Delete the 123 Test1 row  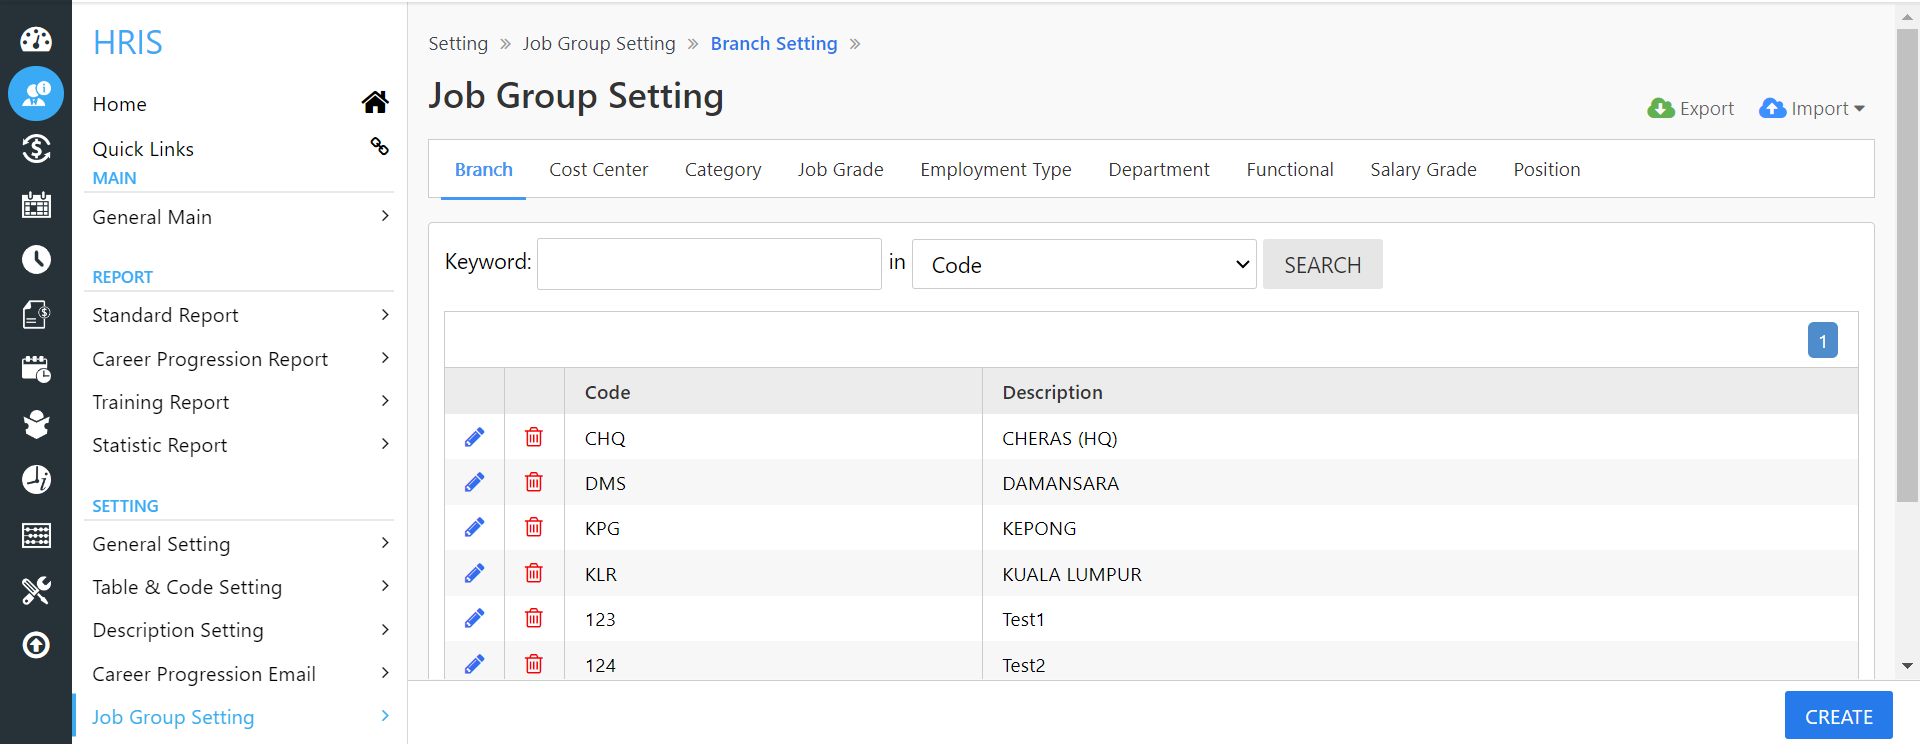(534, 618)
